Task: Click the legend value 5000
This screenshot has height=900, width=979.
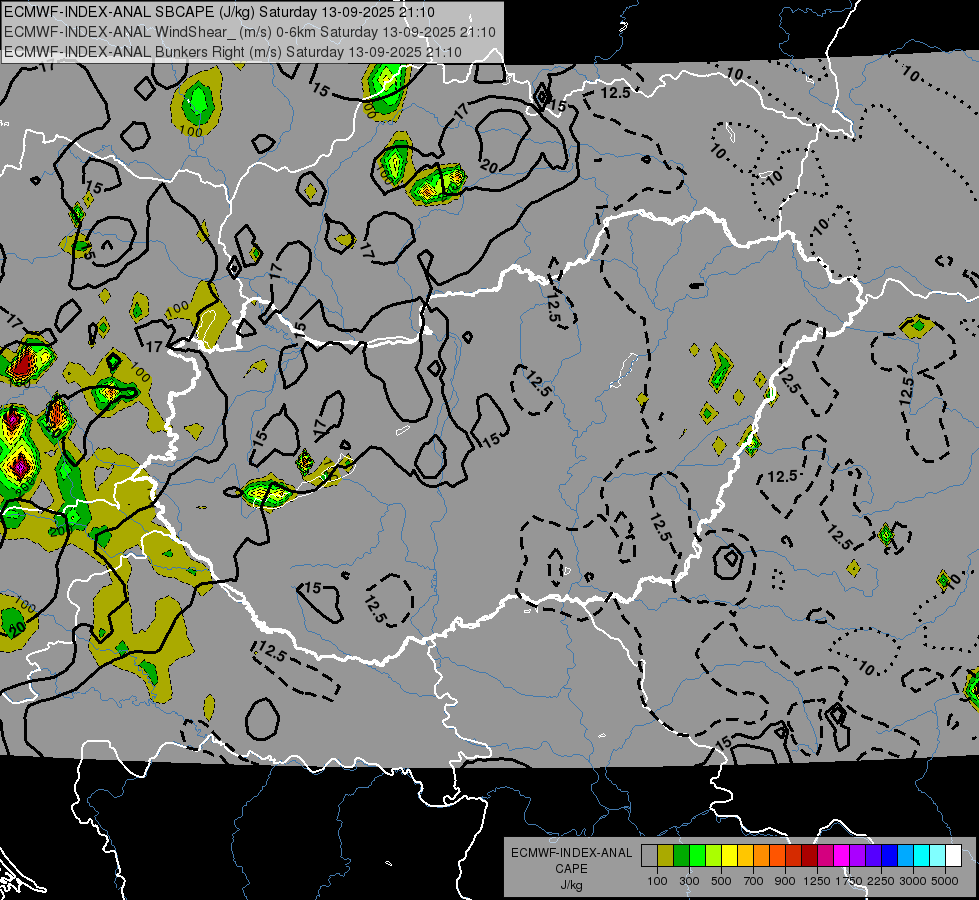Action: point(945,881)
